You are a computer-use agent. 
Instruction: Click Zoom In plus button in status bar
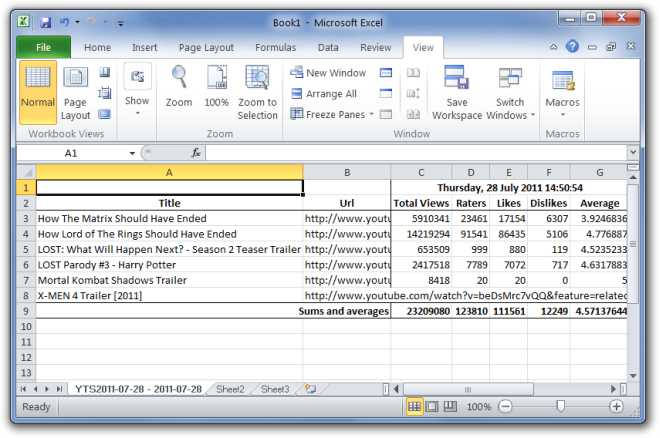pyautogui.click(x=616, y=406)
